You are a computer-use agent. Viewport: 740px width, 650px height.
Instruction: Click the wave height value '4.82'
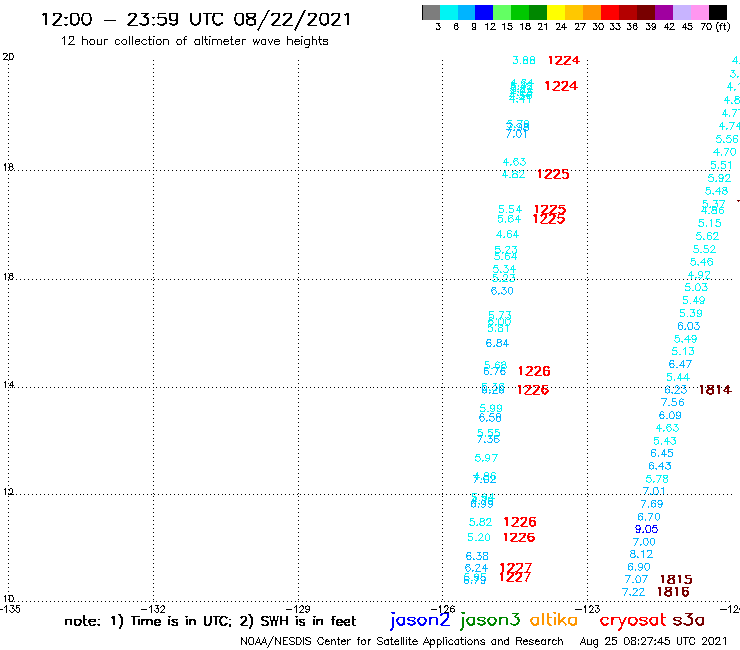[x=513, y=174]
